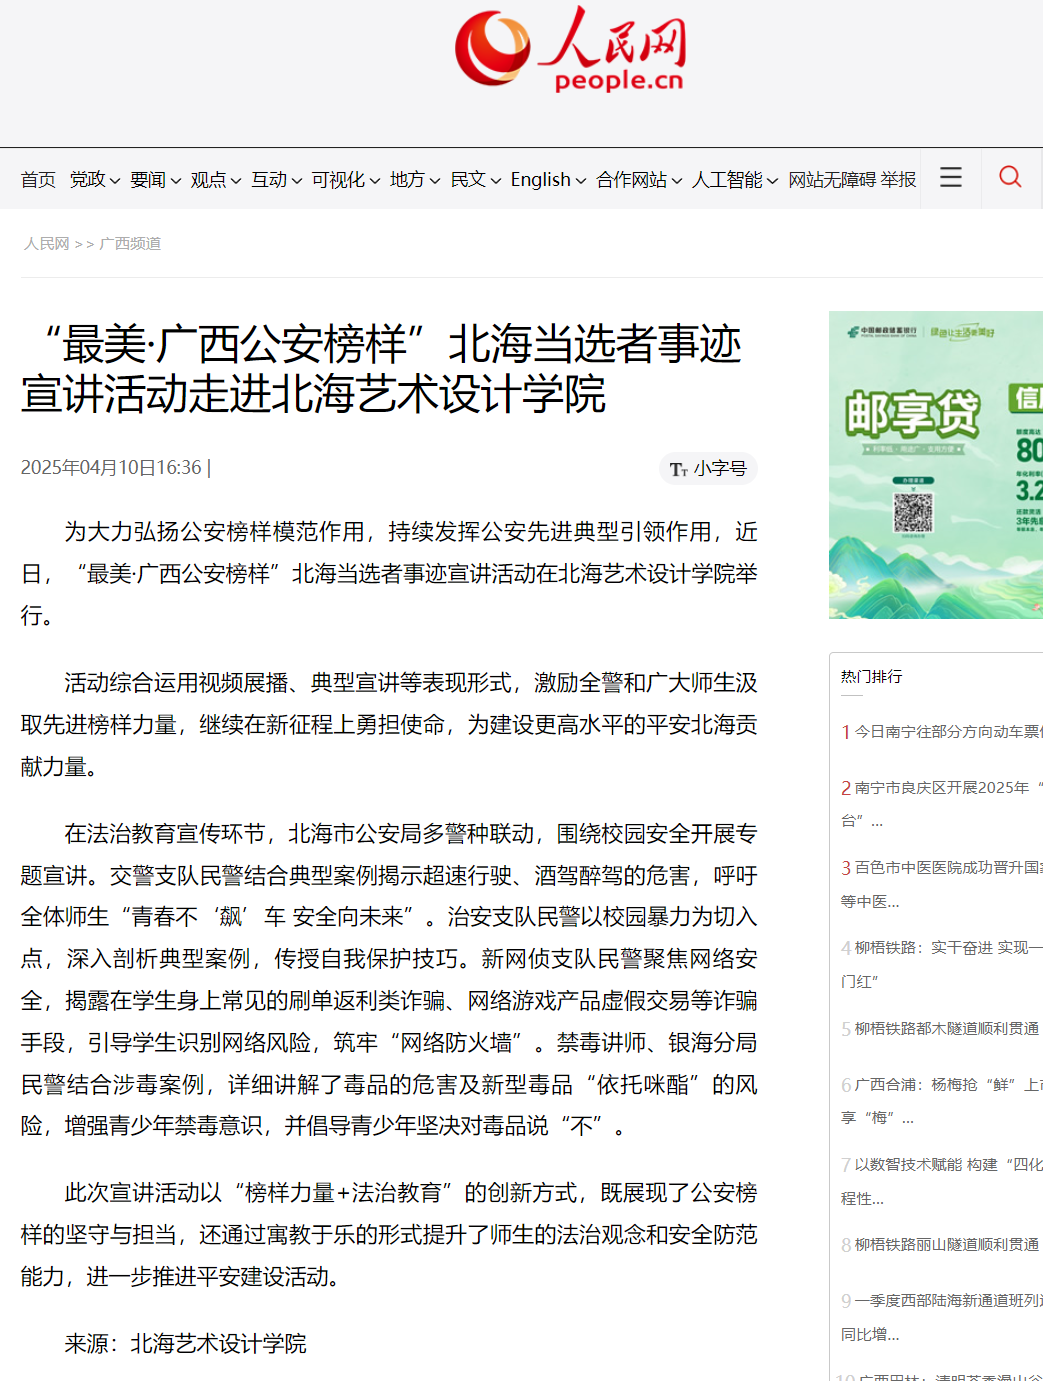Open the 广西频道 breadcrumb link
This screenshot has height=1381, width=1043.
[130, 244]
